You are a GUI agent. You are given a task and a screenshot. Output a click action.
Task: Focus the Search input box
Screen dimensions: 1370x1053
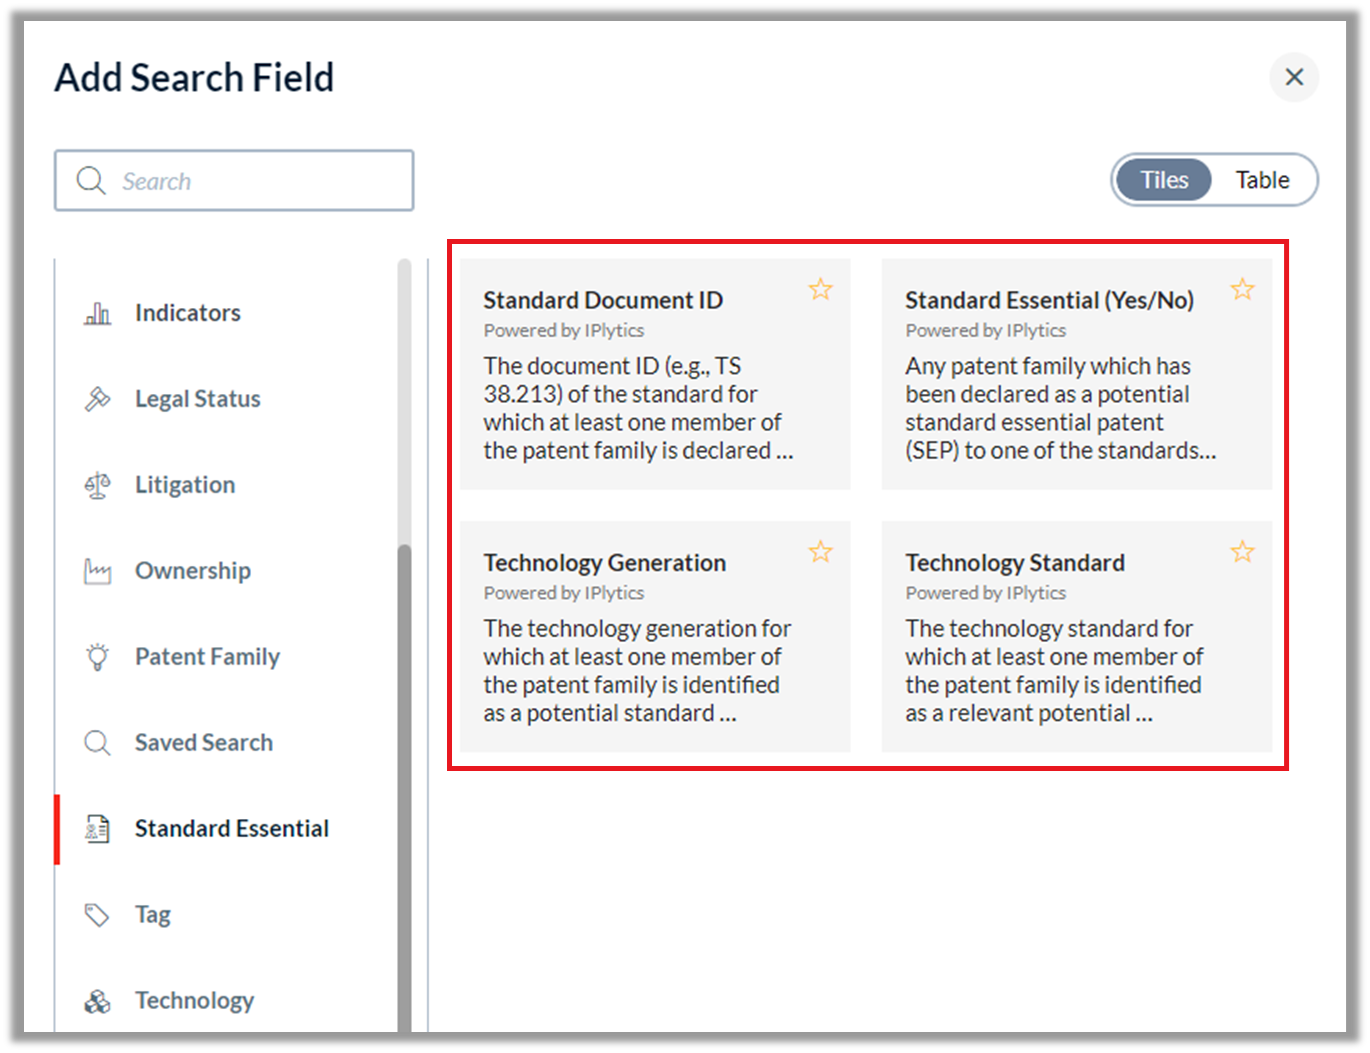point(234,181)
